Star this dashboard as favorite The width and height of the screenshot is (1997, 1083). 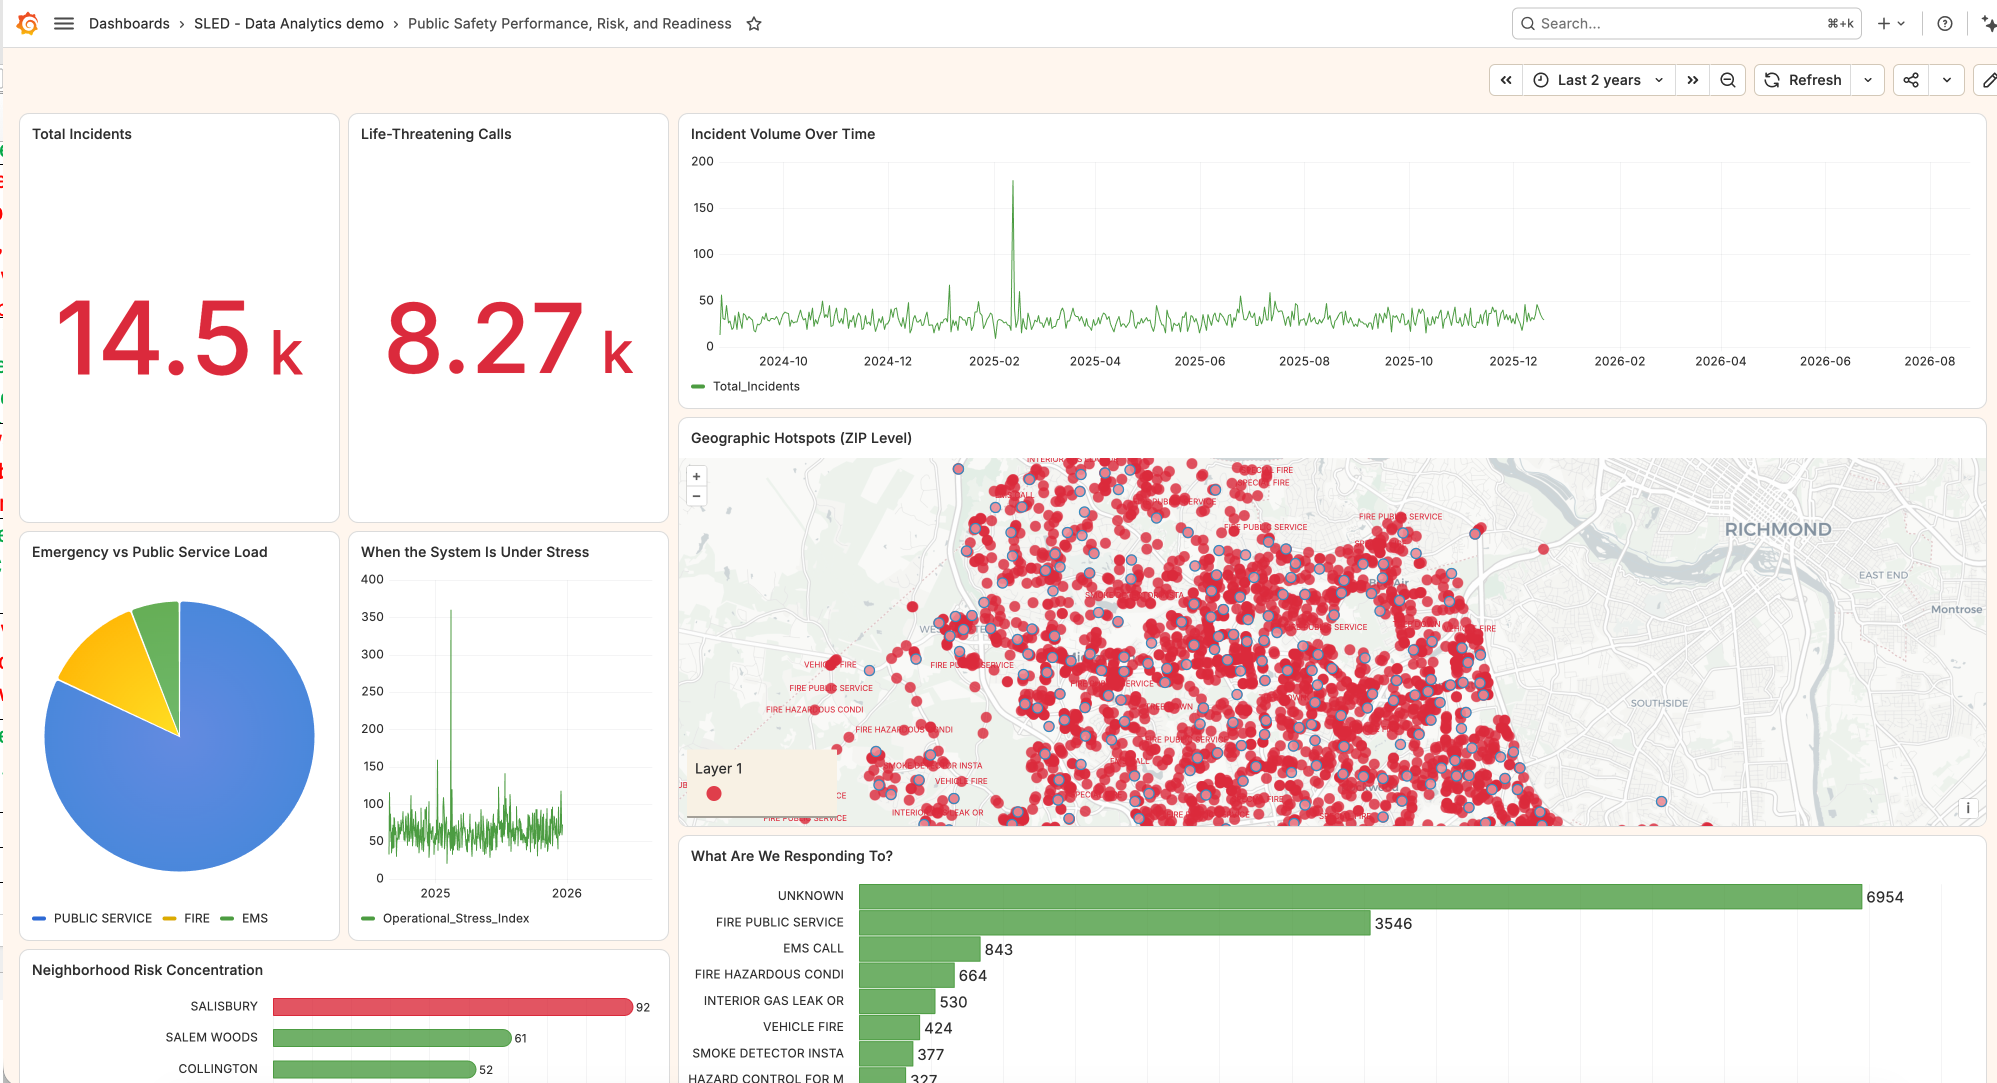(x=754, y=24)
